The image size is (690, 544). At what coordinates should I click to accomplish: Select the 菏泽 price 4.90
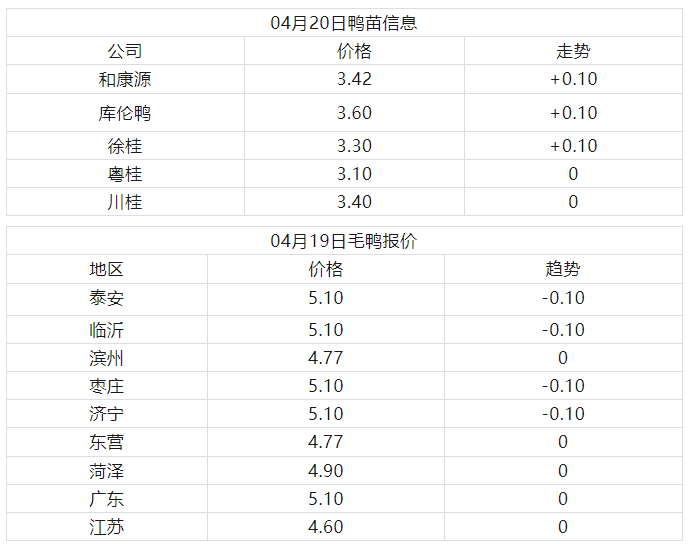coord(326,471)
